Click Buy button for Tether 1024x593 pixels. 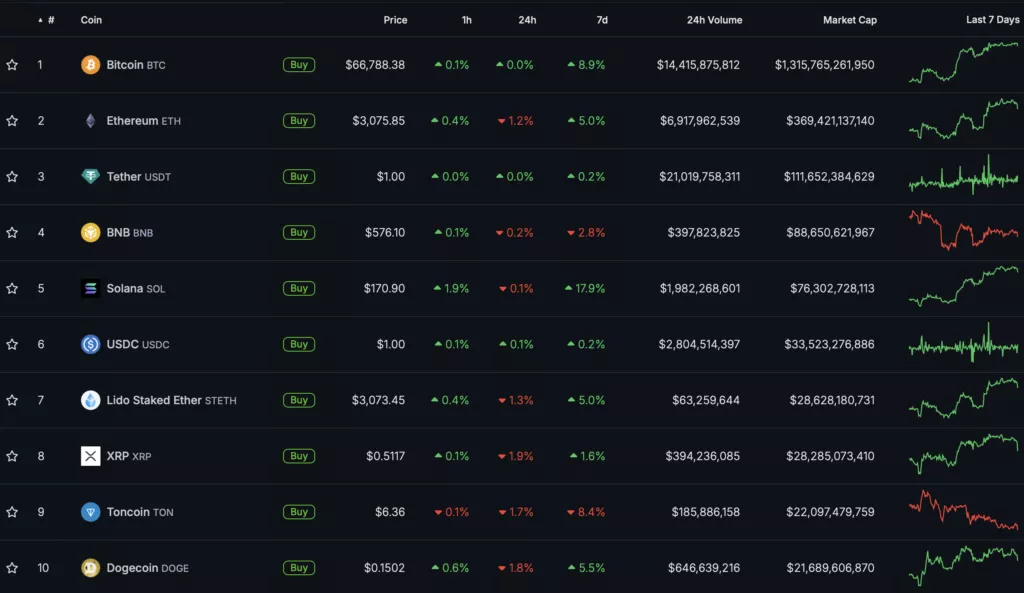299,176
